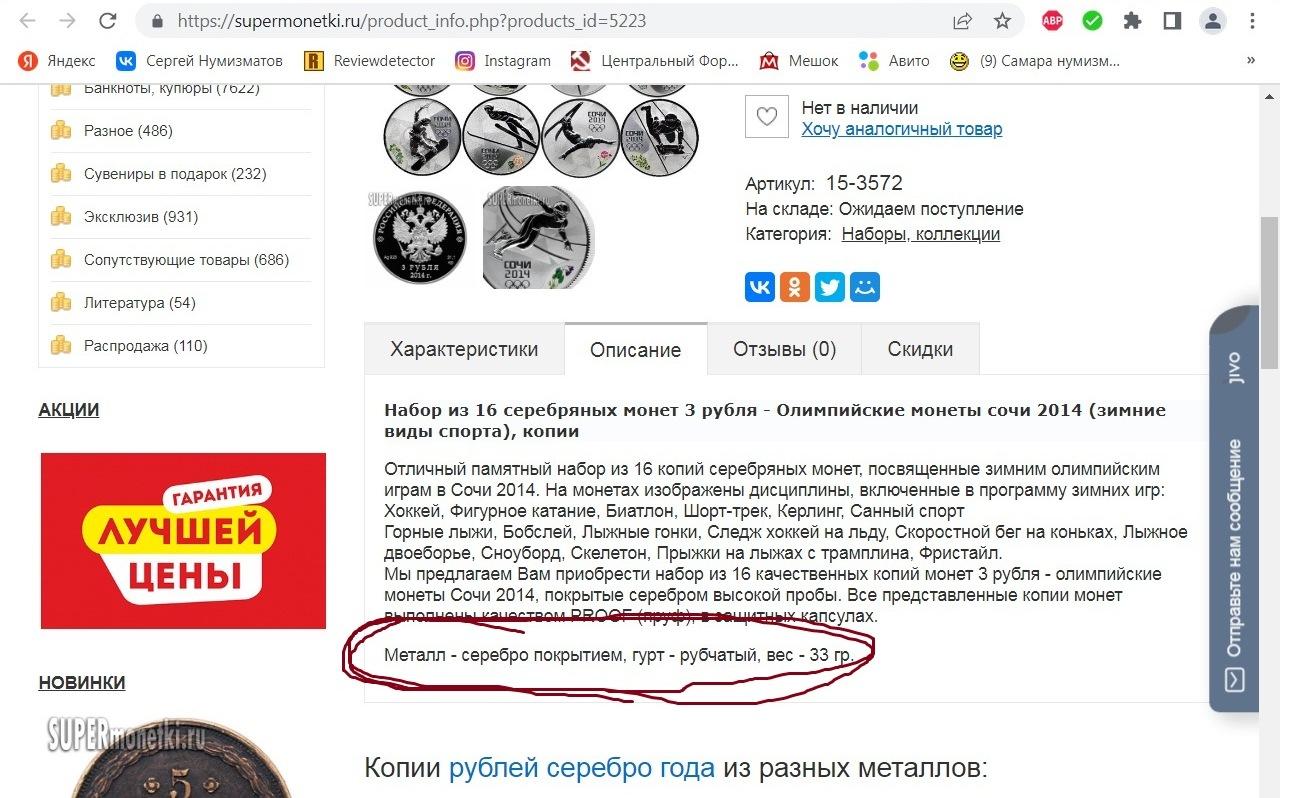Open the Наборы, коллекции category link

point(921,234)
